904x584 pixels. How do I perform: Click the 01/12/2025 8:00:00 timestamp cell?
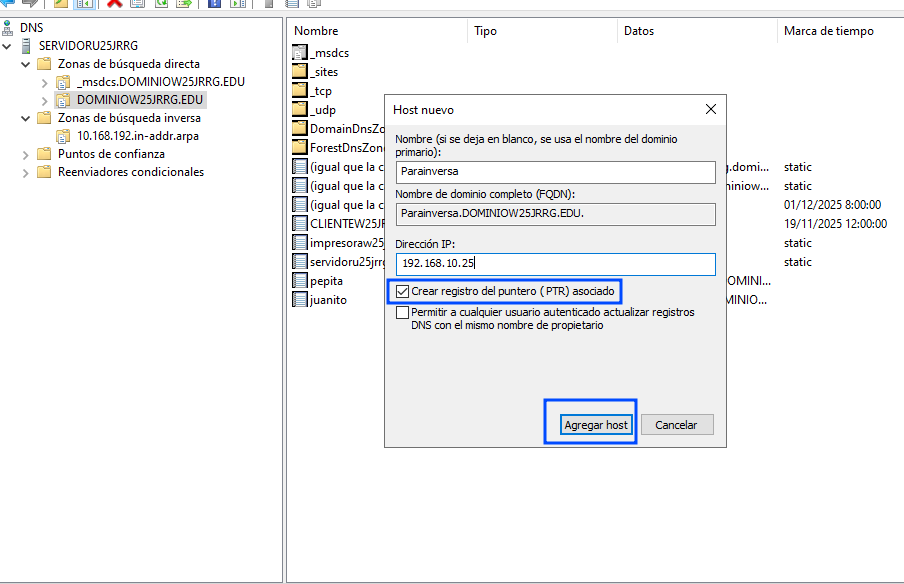[833, 205]
